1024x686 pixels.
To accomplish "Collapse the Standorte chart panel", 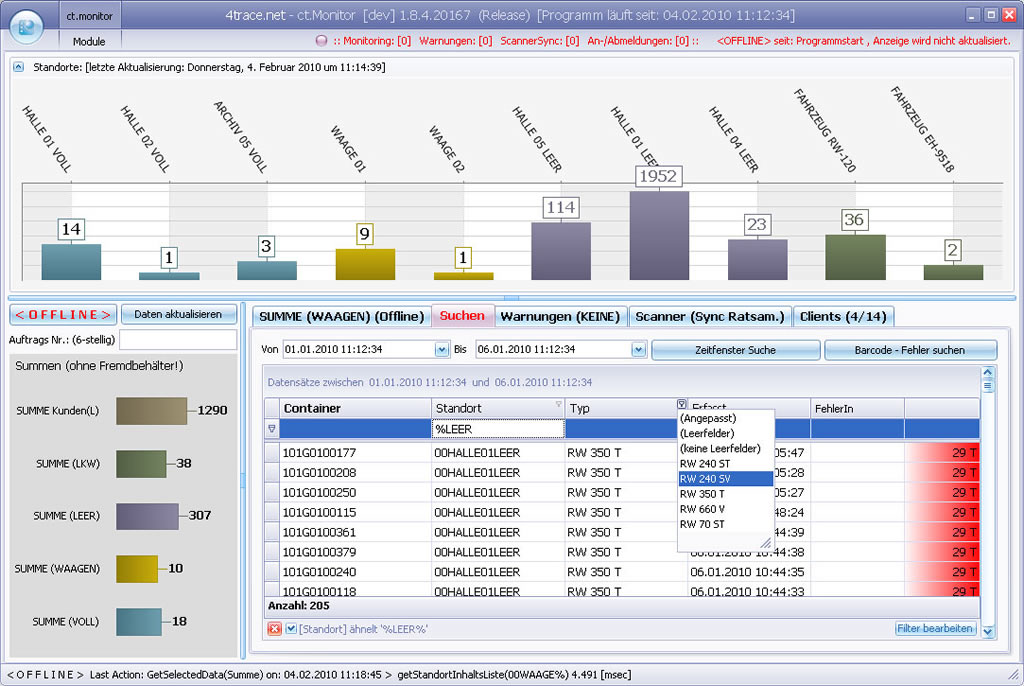I will 19,67.
